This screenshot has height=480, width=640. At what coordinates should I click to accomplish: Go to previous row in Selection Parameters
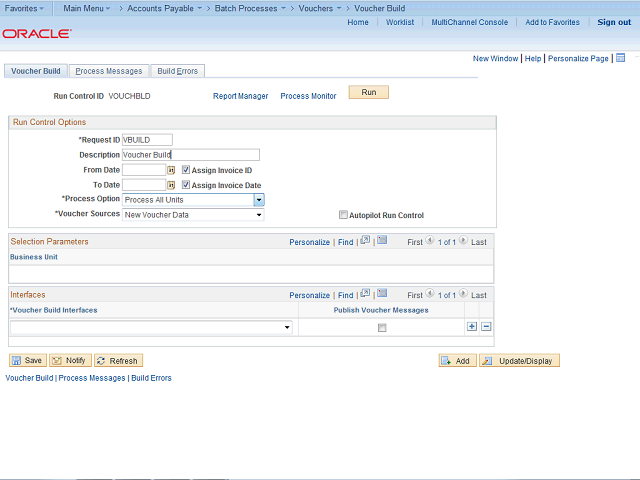click(x=430, y=240)
